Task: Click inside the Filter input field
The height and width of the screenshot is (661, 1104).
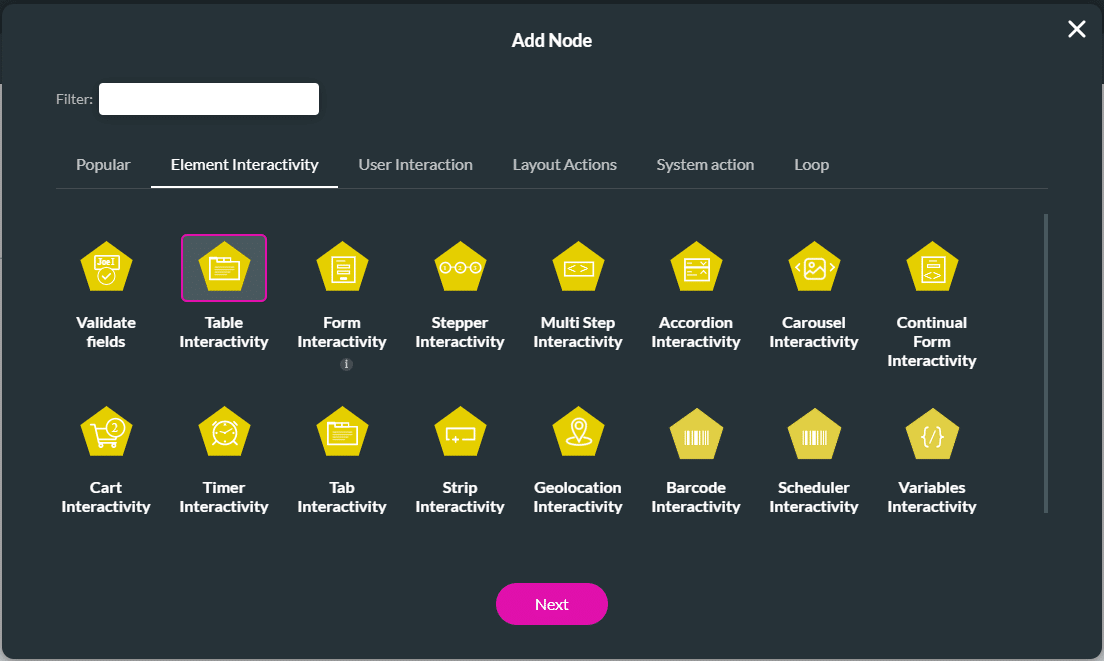Action: pos(208,98)
